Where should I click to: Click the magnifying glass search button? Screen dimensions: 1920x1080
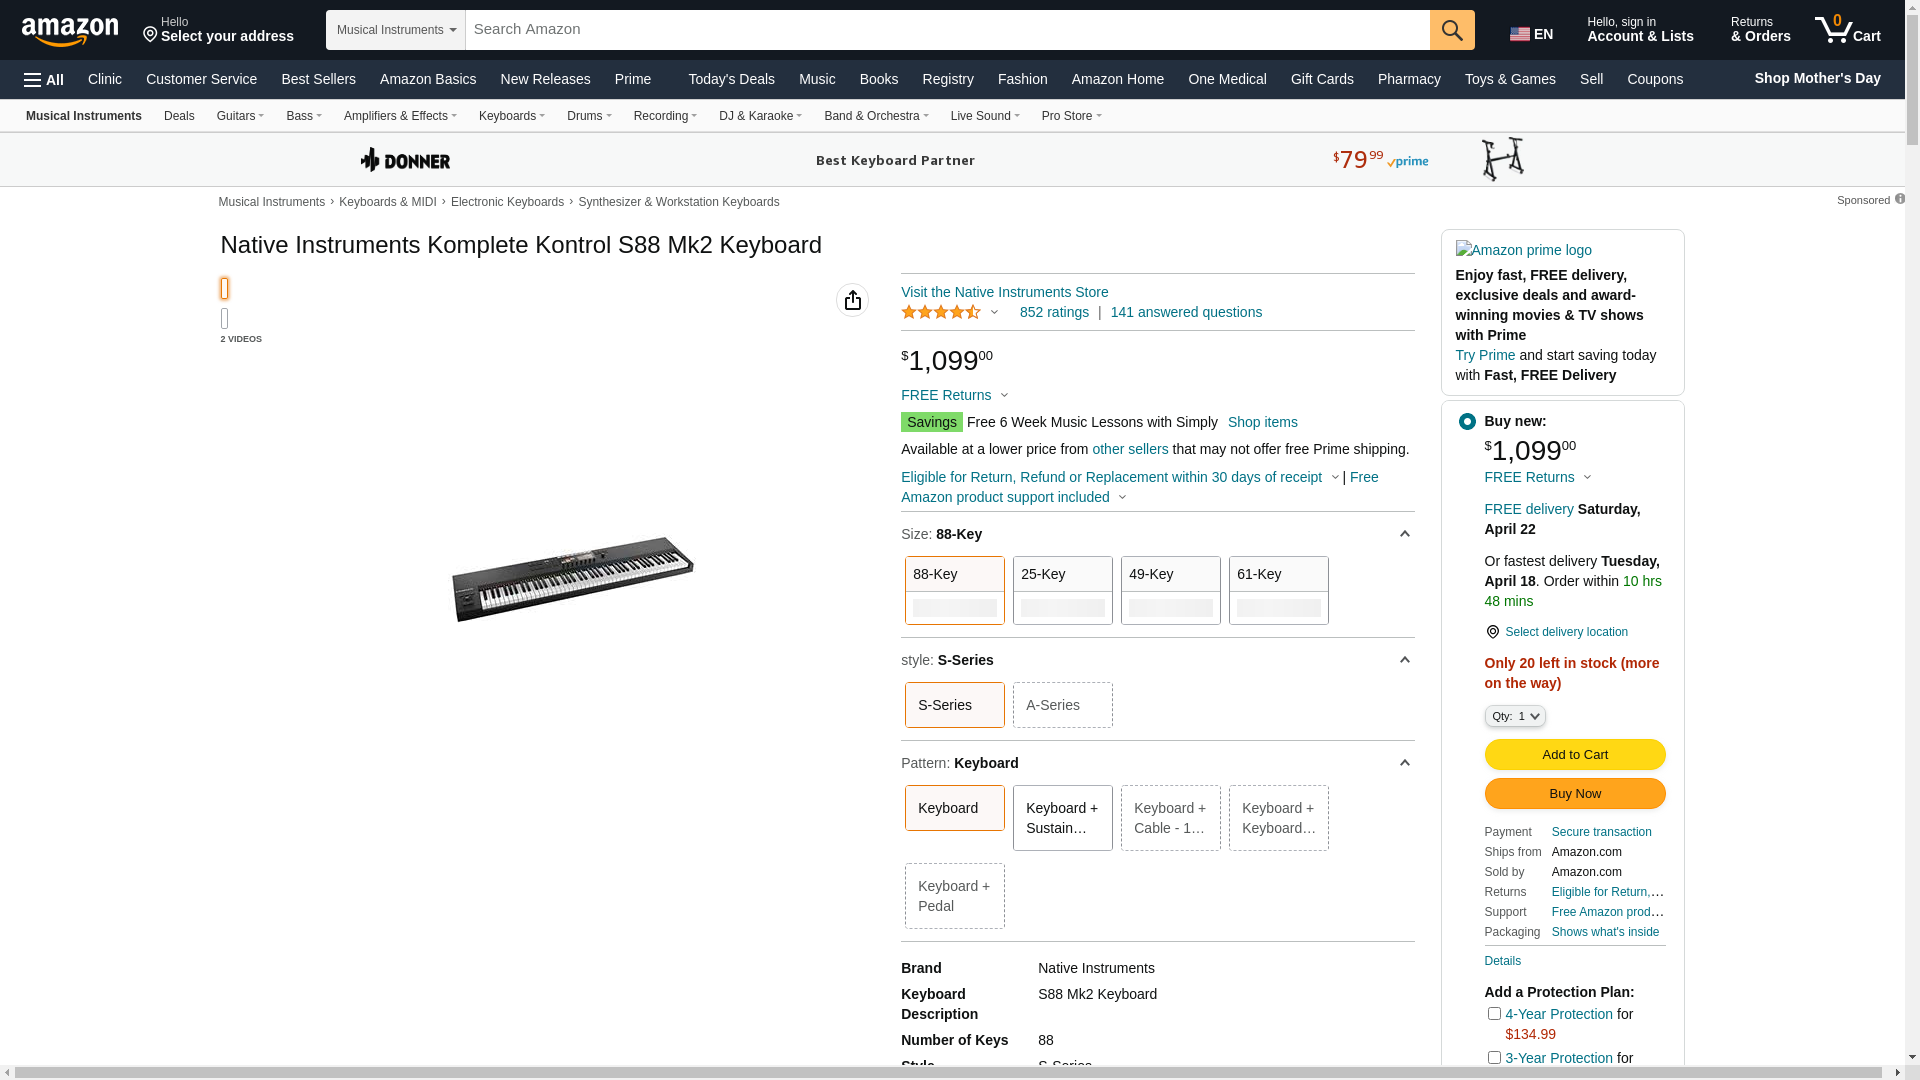(1451, 30)
